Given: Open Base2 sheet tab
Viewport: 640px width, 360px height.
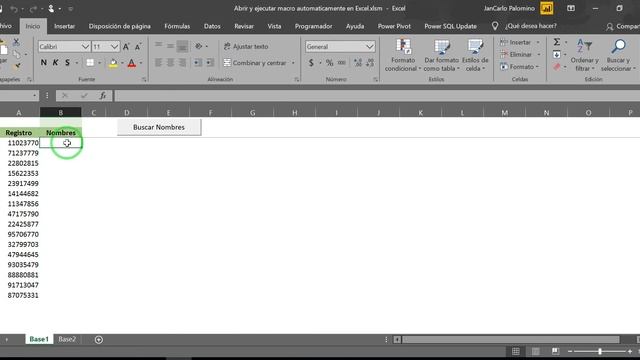Looking at the screenshot, I should click(x=67, y=339).
